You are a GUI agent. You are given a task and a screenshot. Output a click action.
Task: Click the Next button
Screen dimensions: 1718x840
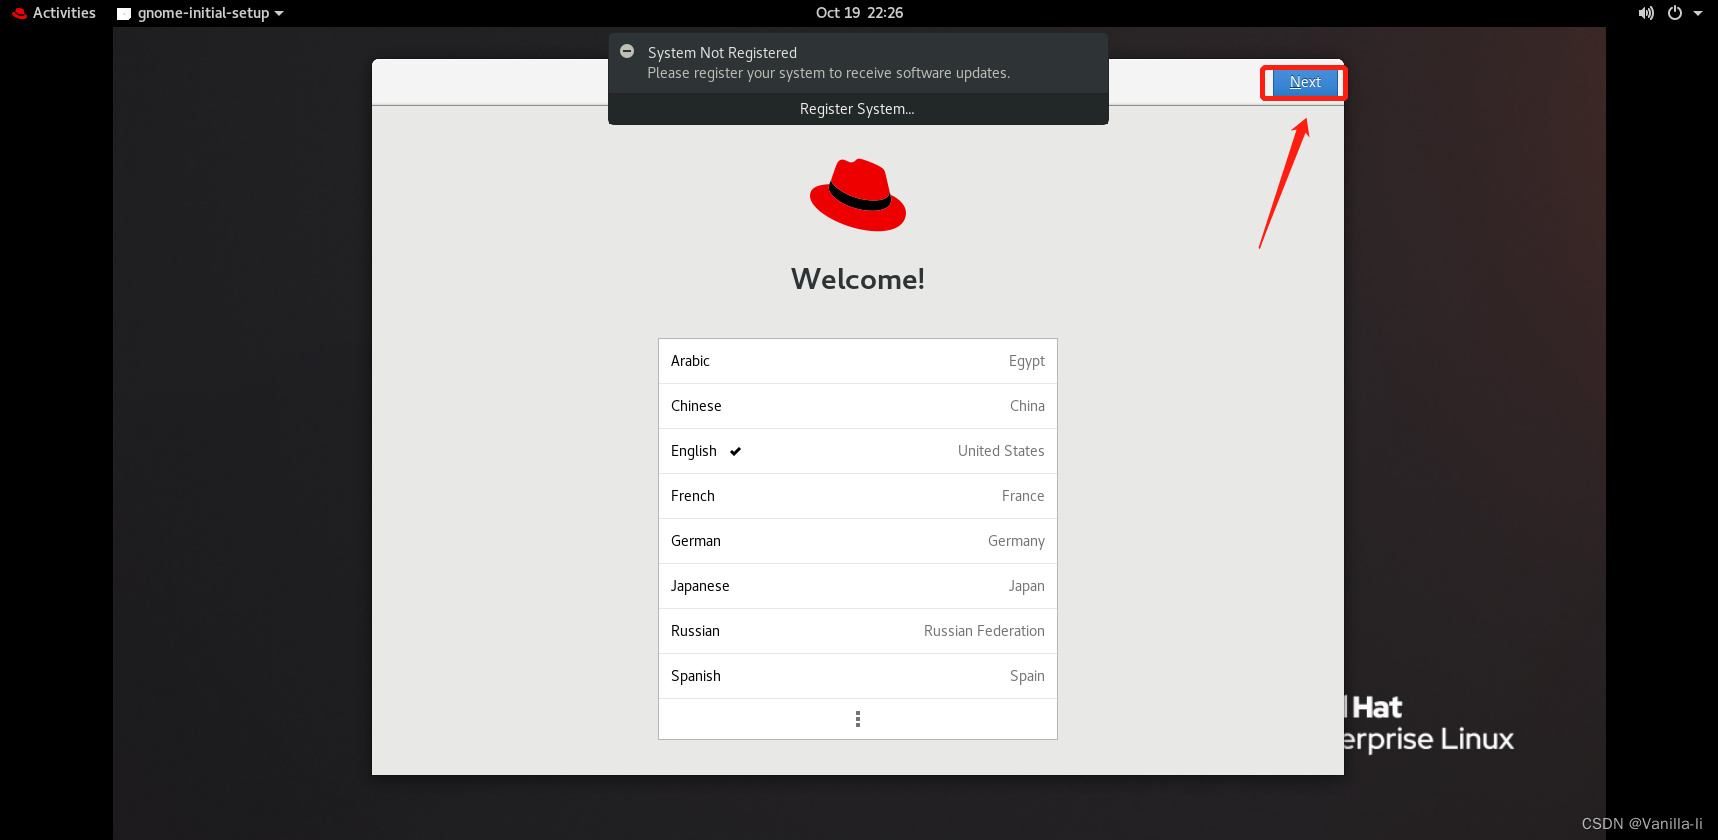pos(1305,83)
